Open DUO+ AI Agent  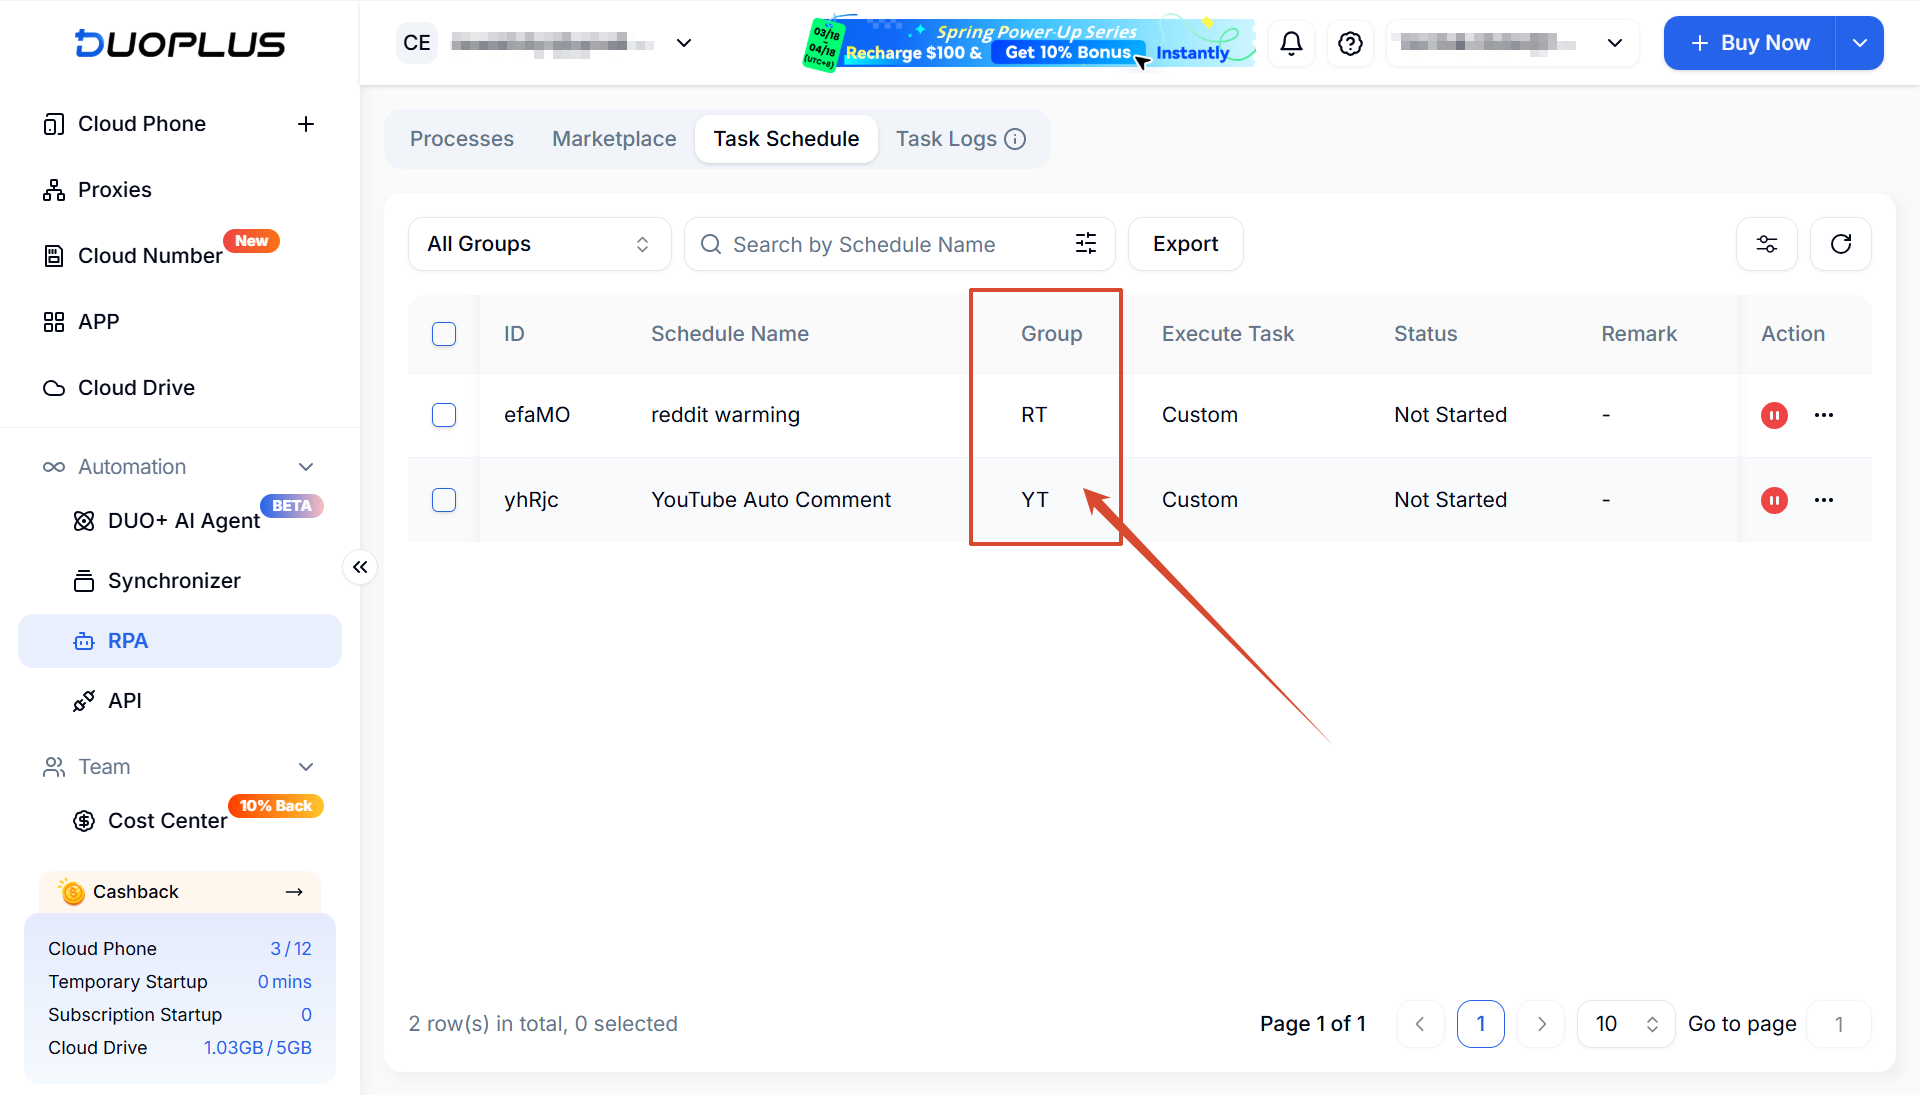(184, 521)
